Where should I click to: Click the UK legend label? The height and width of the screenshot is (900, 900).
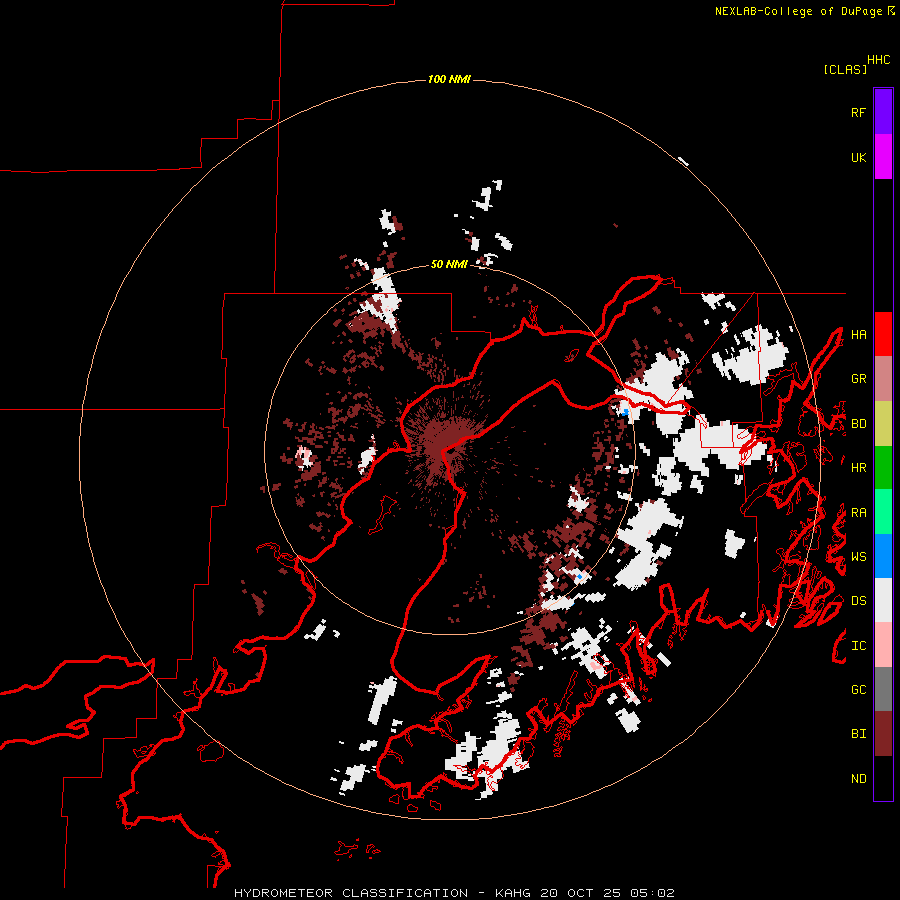pyautogui.click(x=858, y=157)
